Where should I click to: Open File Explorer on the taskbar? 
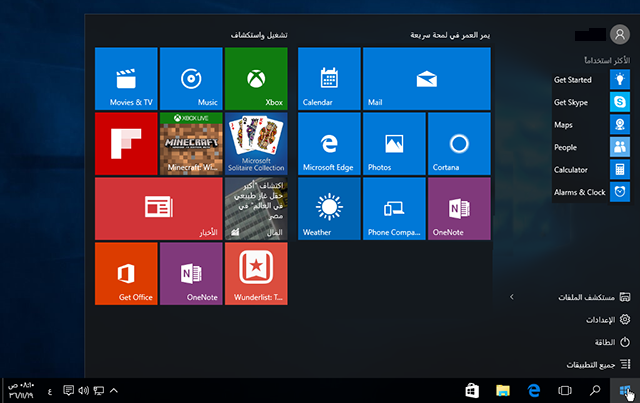(x=503, y=391)
